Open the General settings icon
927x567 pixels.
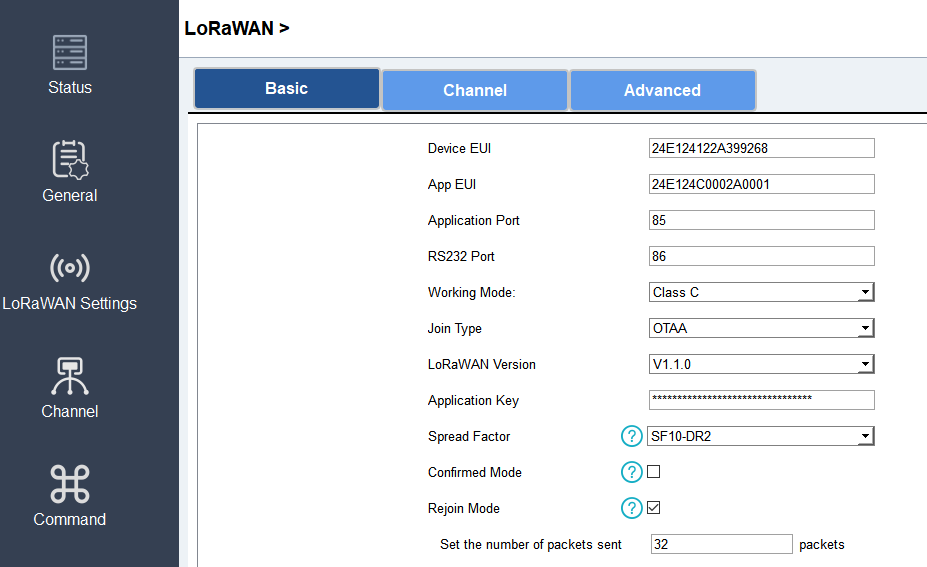[70, 161]
